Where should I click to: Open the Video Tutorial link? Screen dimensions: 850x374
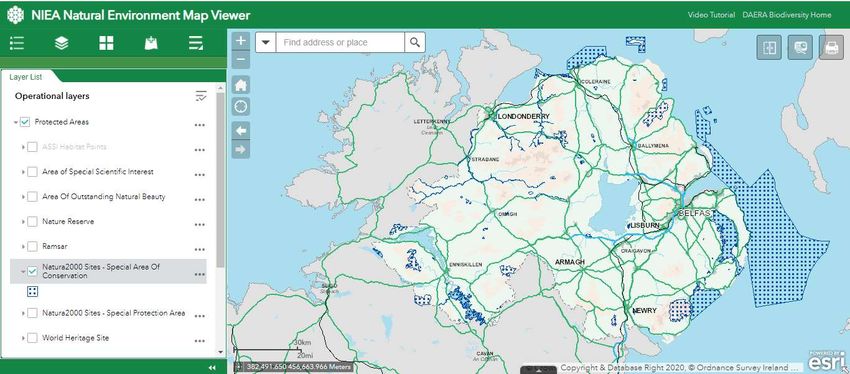pos(711,15)
